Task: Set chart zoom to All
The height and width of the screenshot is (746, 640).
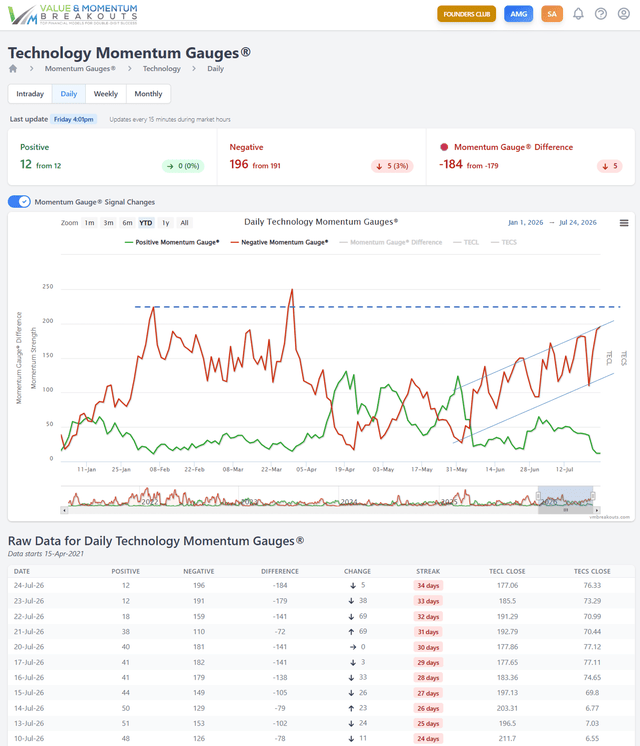Action: (185, 223)
